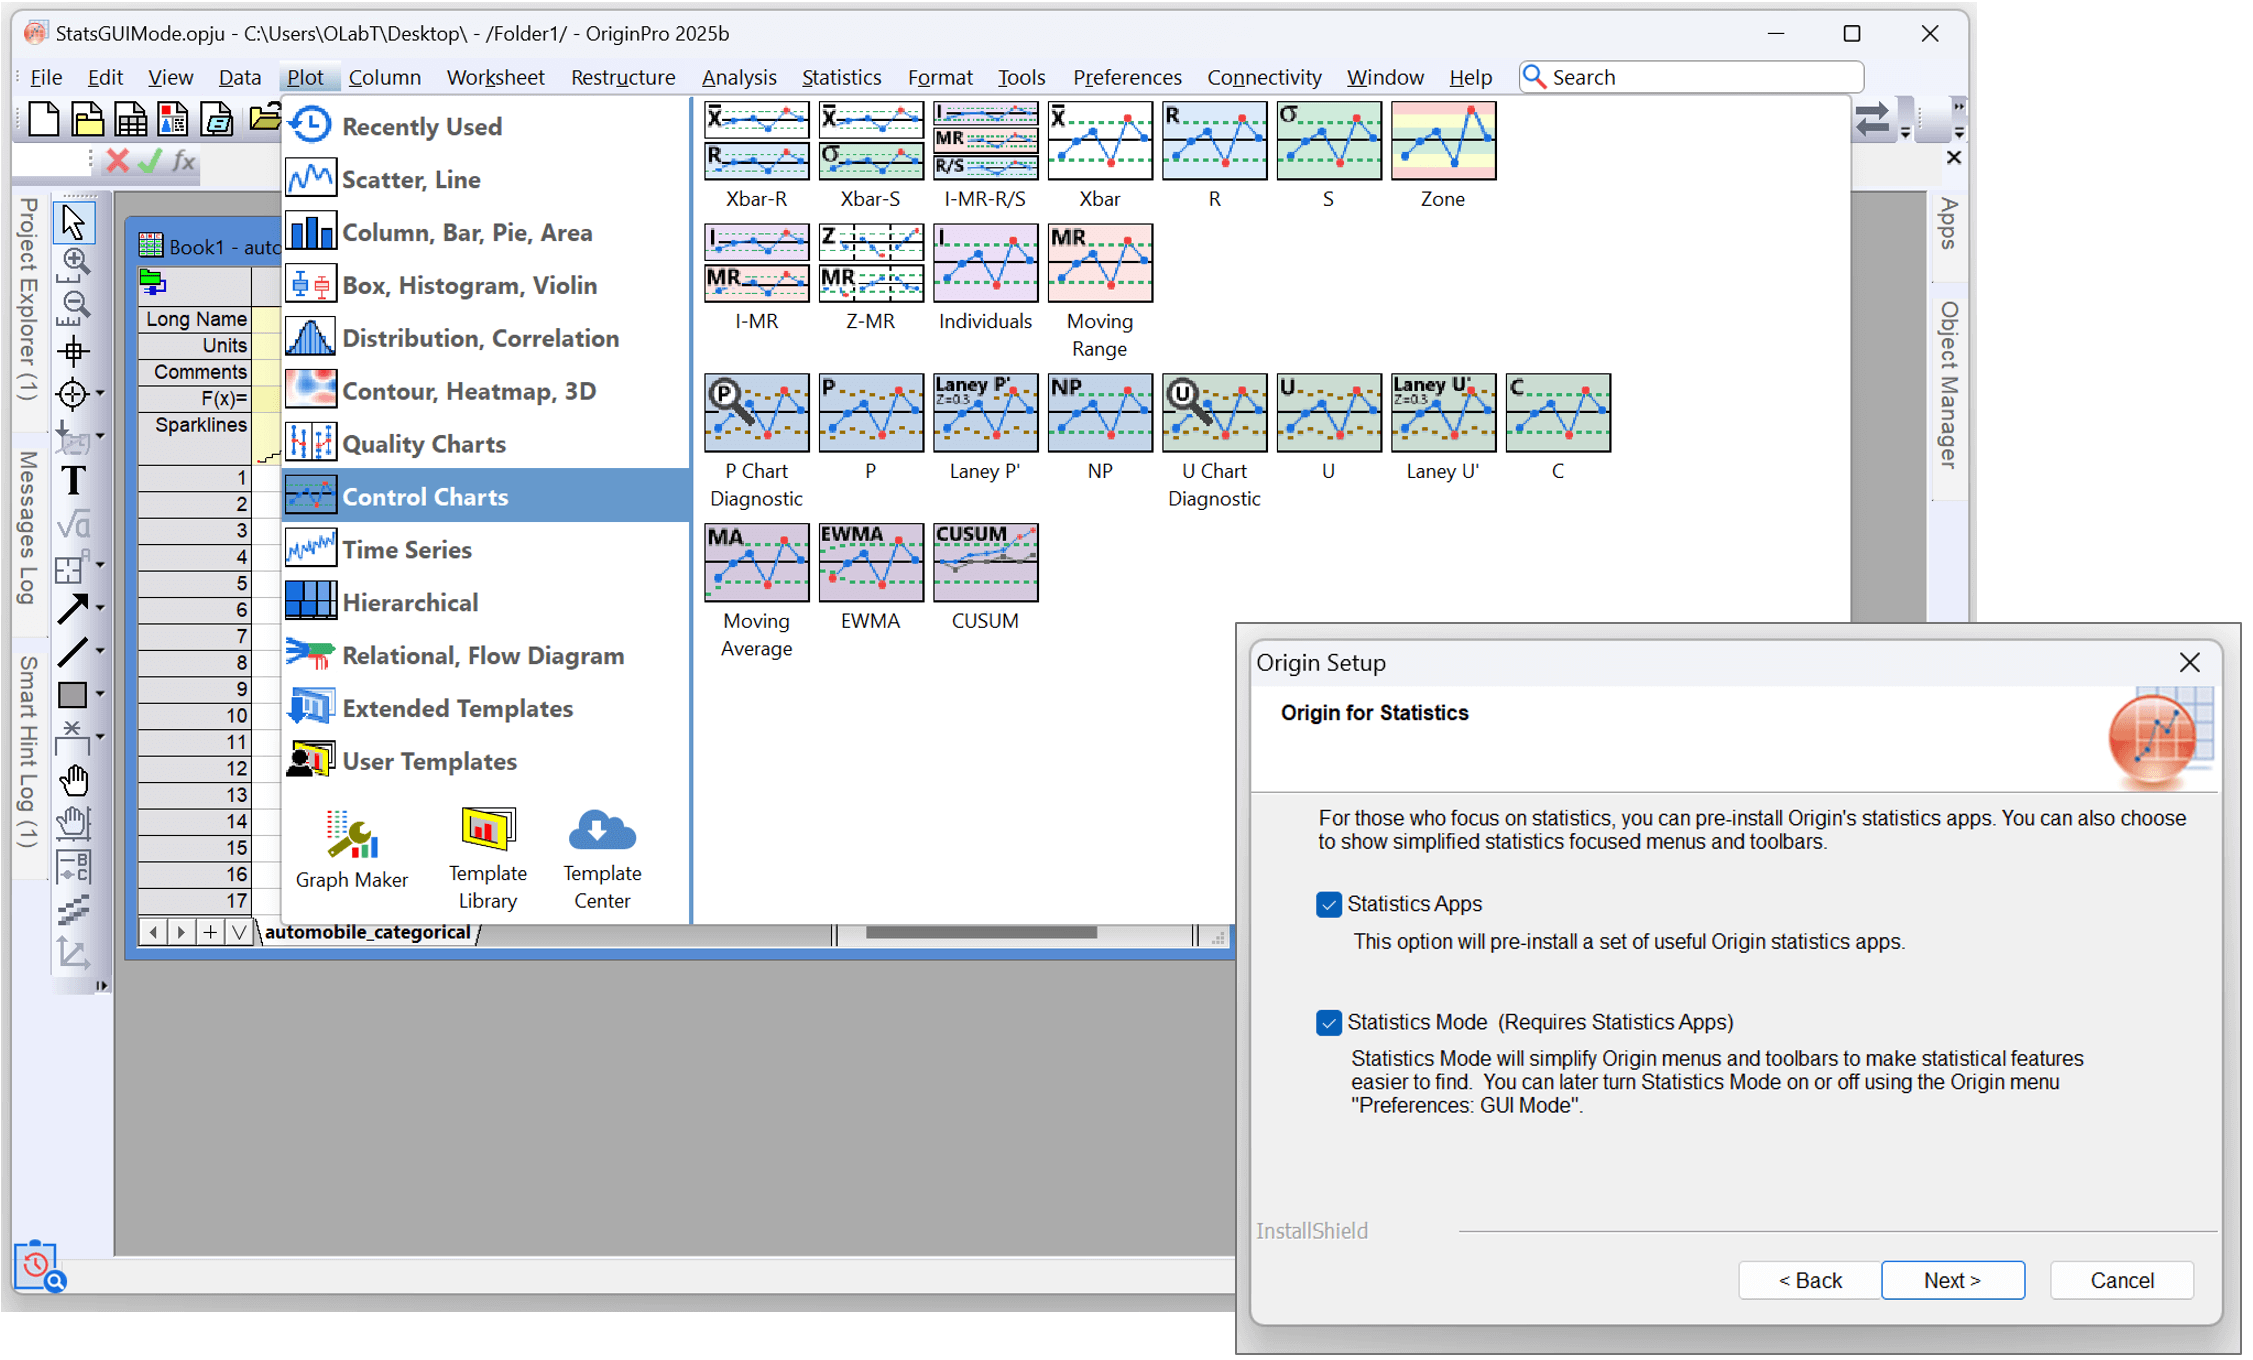The height and width of the screenshot is (1360, 2253).
Task: Click the Search input field
Action: 1702,77
